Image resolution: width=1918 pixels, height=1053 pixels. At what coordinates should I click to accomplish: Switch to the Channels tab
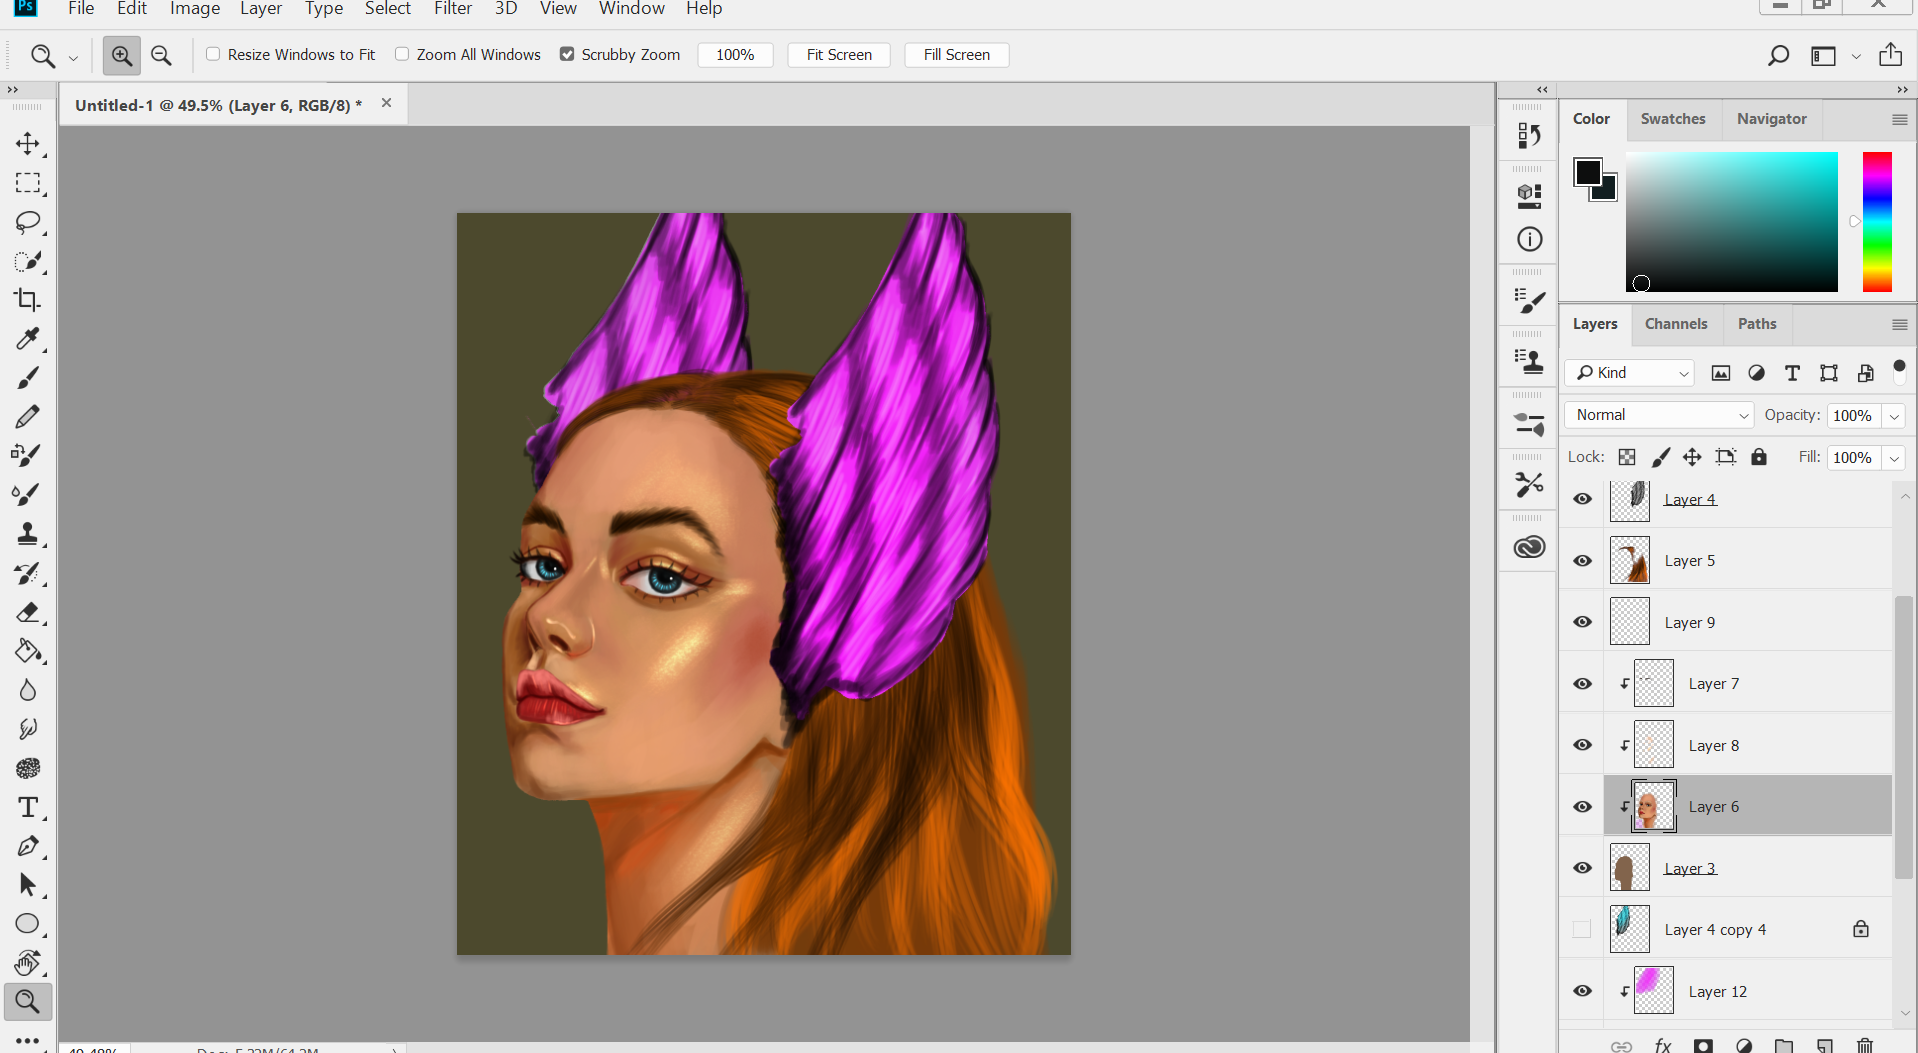click(x=1676, y=324)
